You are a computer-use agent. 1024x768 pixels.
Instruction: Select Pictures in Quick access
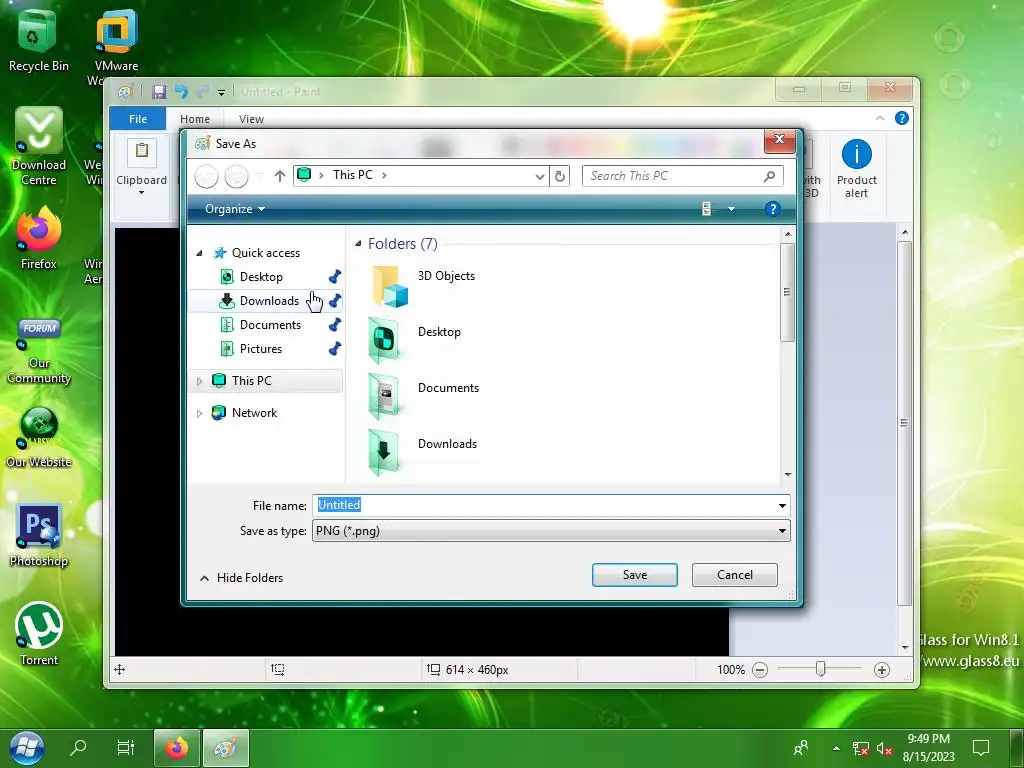pyautogui.click(x=261, y=349)
